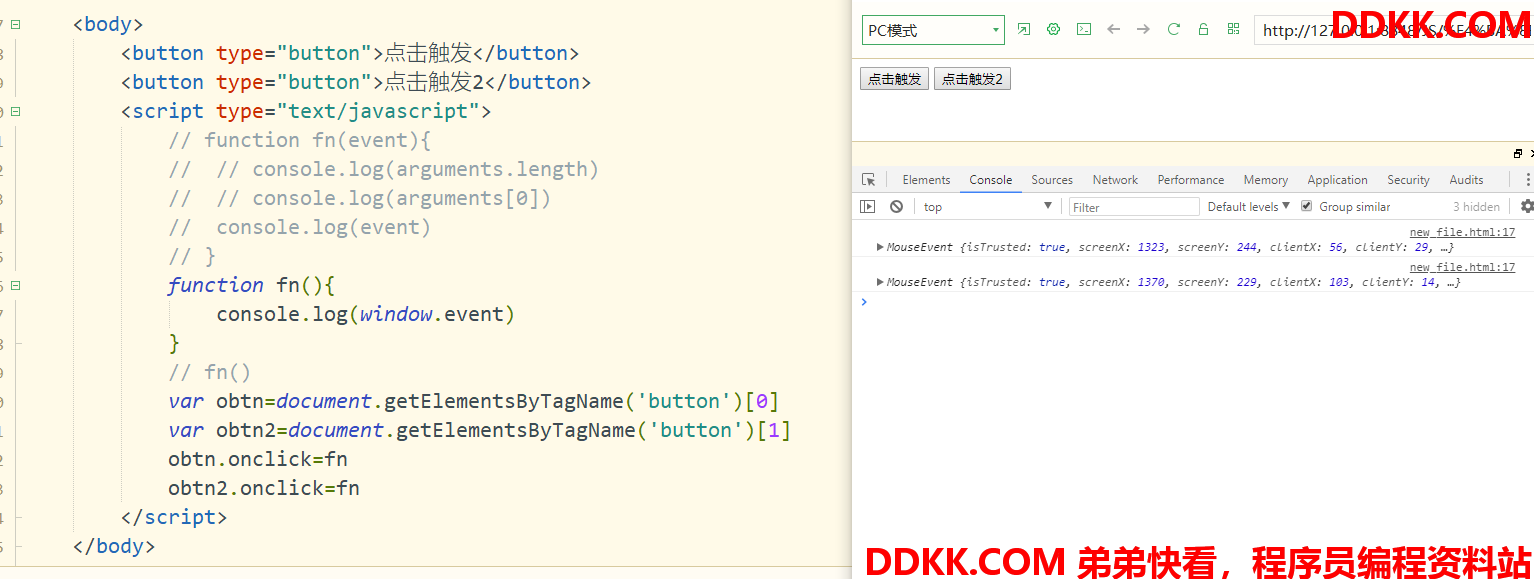Screen dimensions: 1534x579
Task: Open the Application tab
Action: (x=1337, y=180)
